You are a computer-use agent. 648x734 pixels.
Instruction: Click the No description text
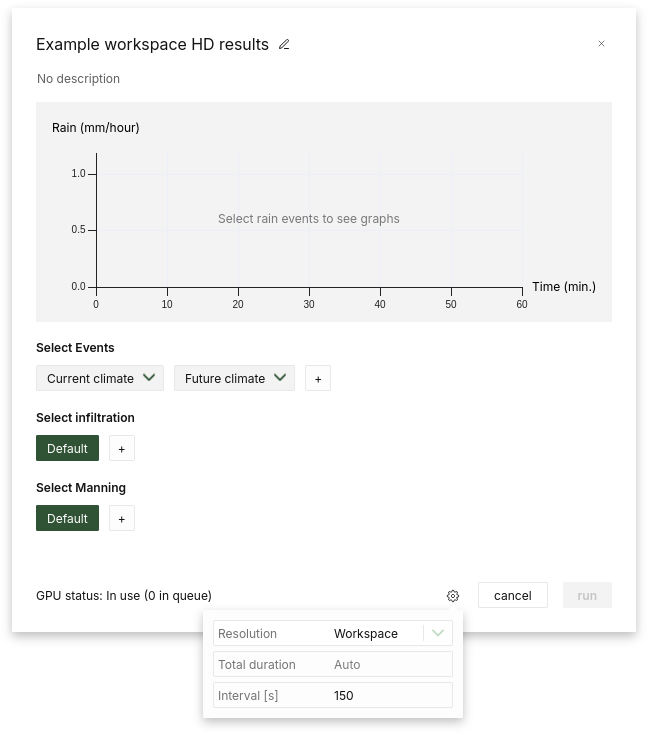coord(78,79)
